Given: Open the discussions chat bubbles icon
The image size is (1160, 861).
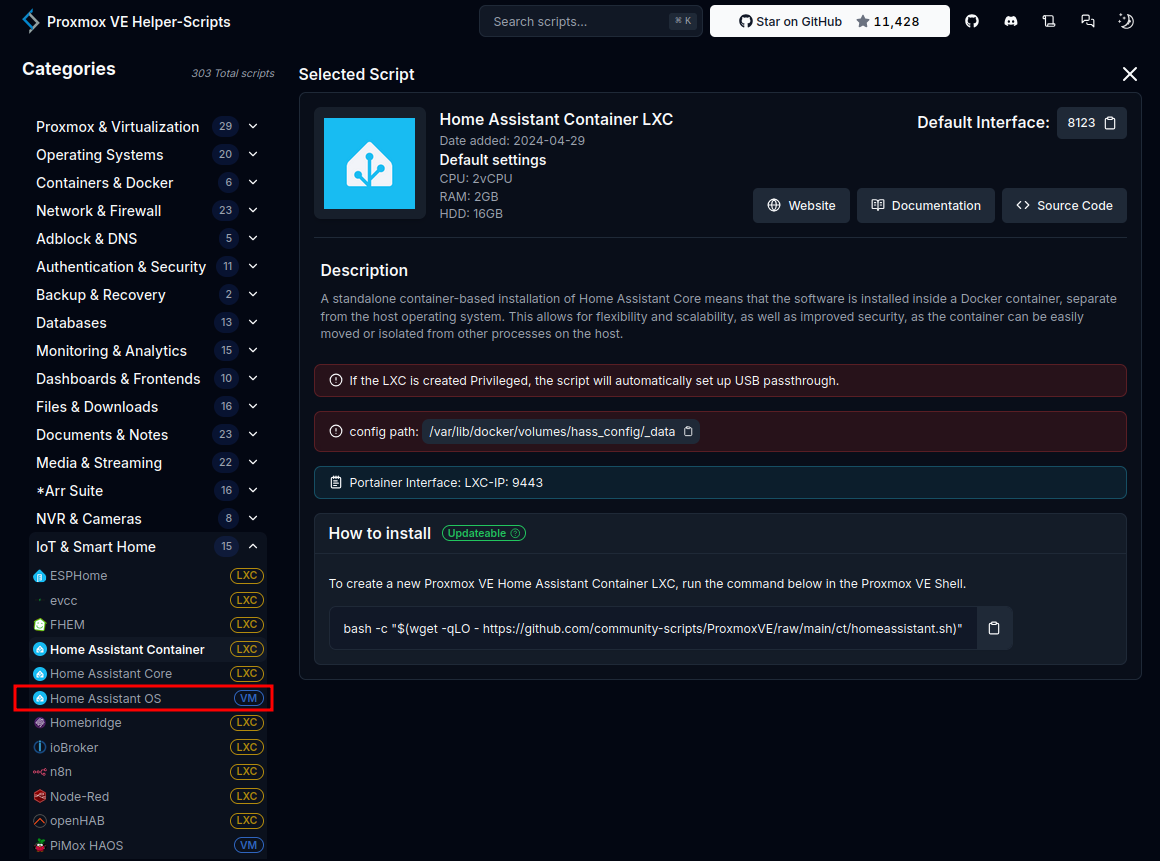Looking at the screenshot, I should (1088, 21).
